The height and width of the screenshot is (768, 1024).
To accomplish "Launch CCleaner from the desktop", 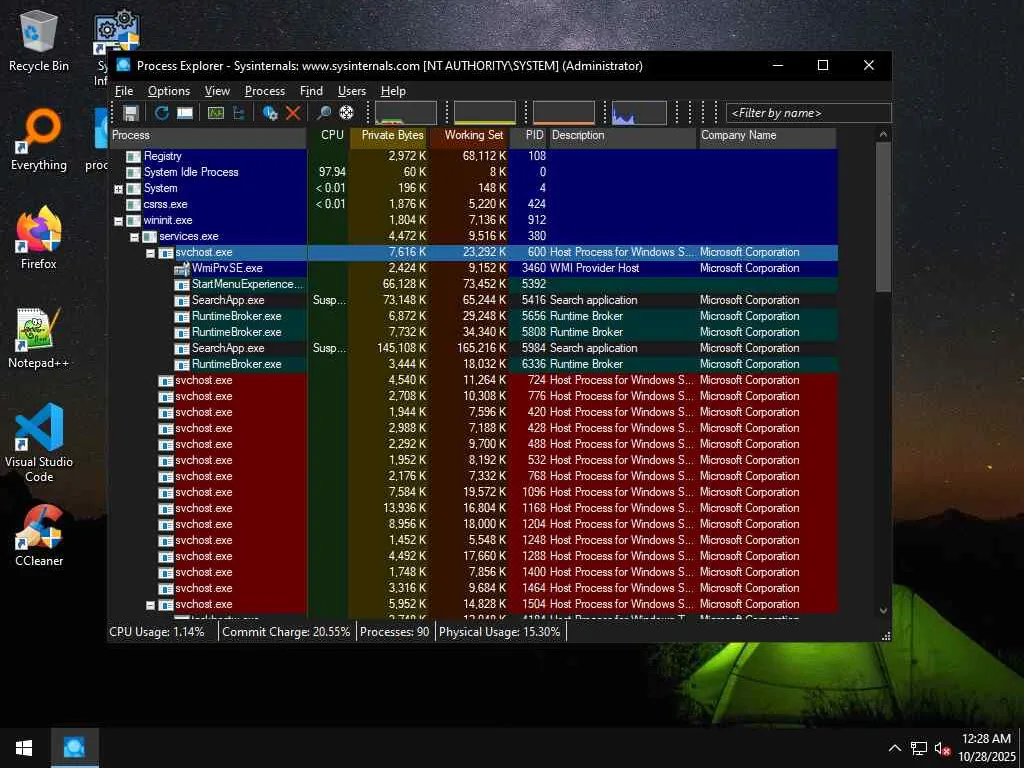I will click(39, 536).
